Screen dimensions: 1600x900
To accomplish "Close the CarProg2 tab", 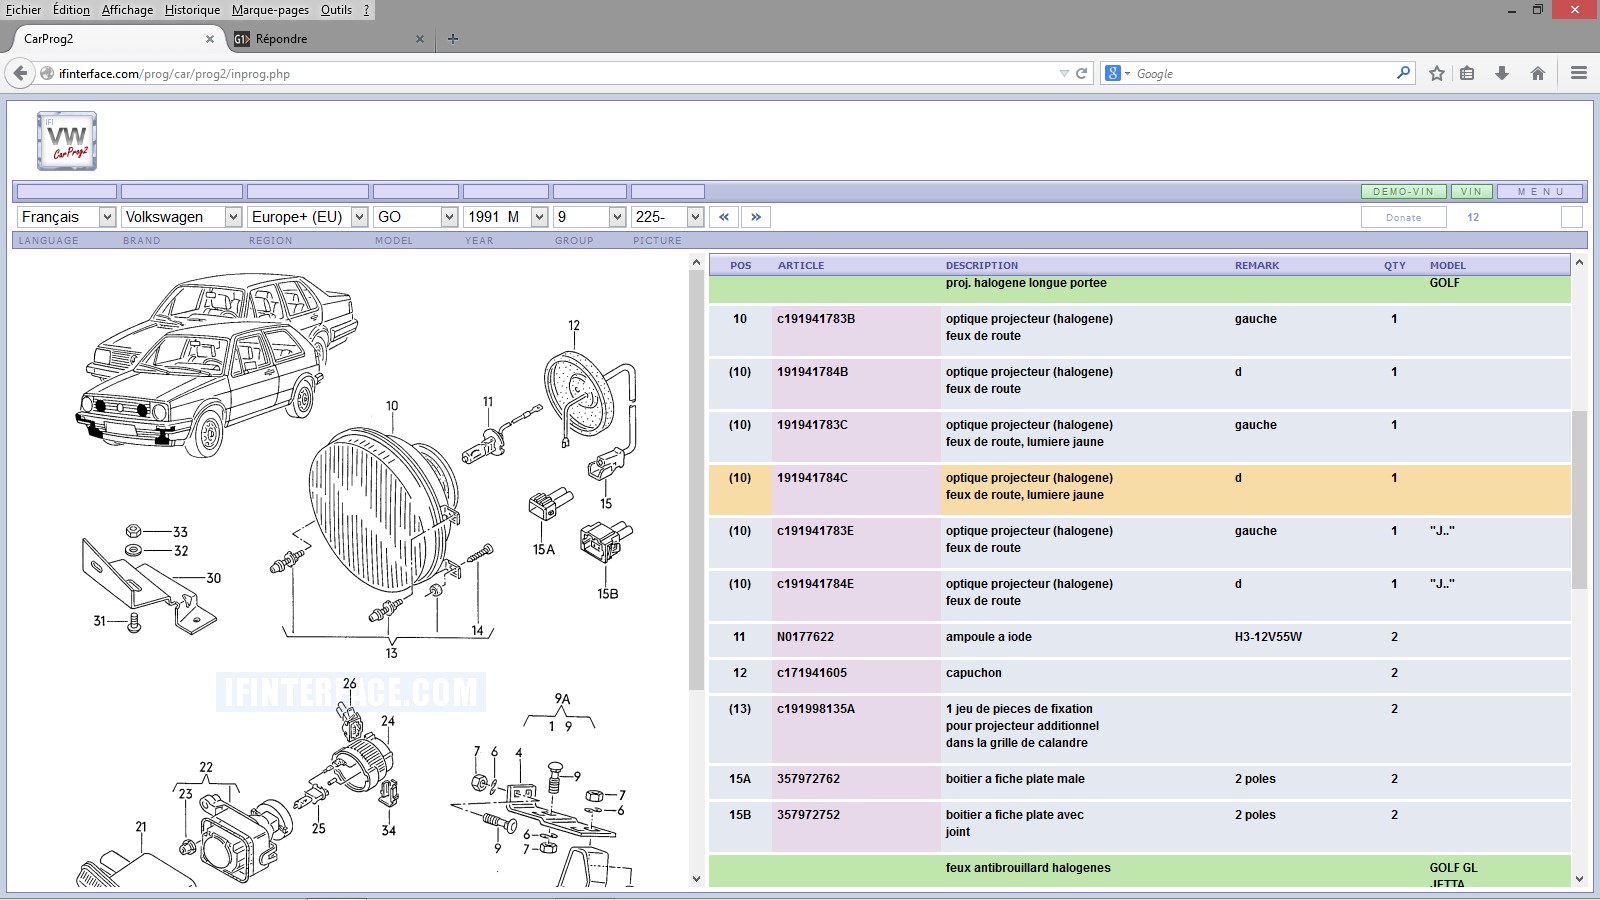I will pos(210,39).
